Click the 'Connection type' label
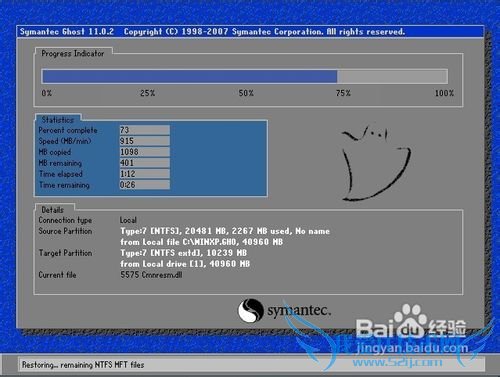This screenshot has height=377, width=500. click(x=65, y=220)
